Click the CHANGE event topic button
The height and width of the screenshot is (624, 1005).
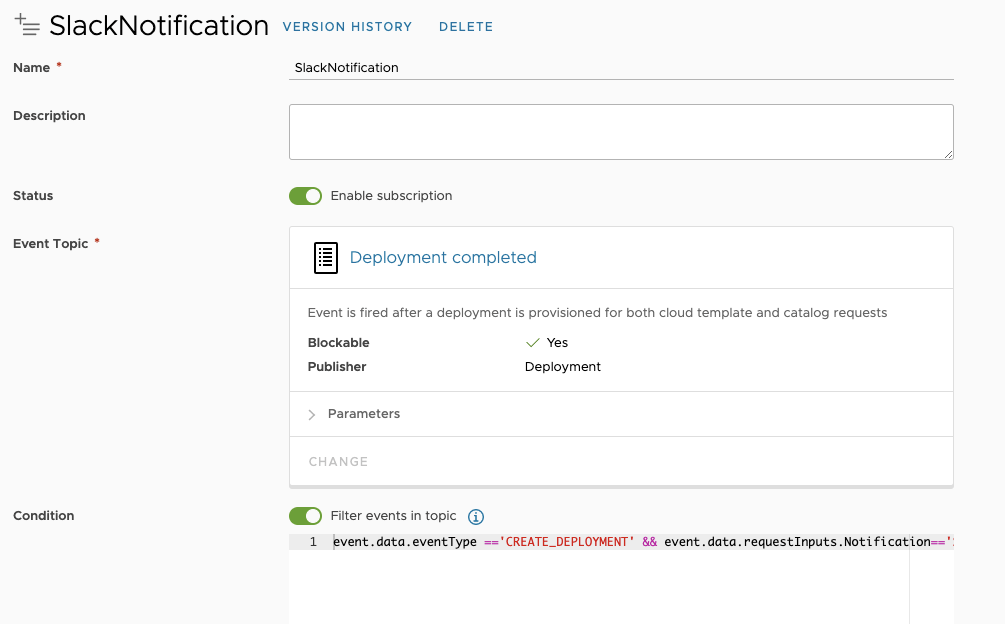point(338,462)
